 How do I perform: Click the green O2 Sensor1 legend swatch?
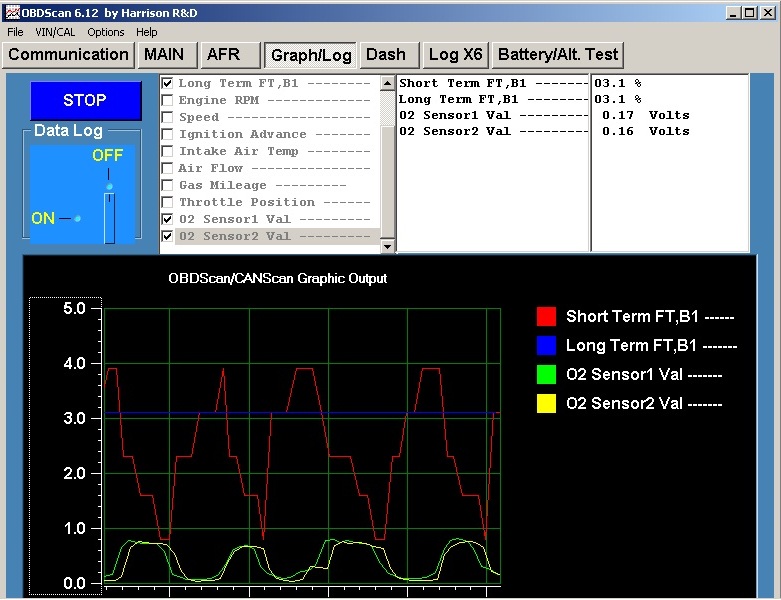[x=546, y=375]
